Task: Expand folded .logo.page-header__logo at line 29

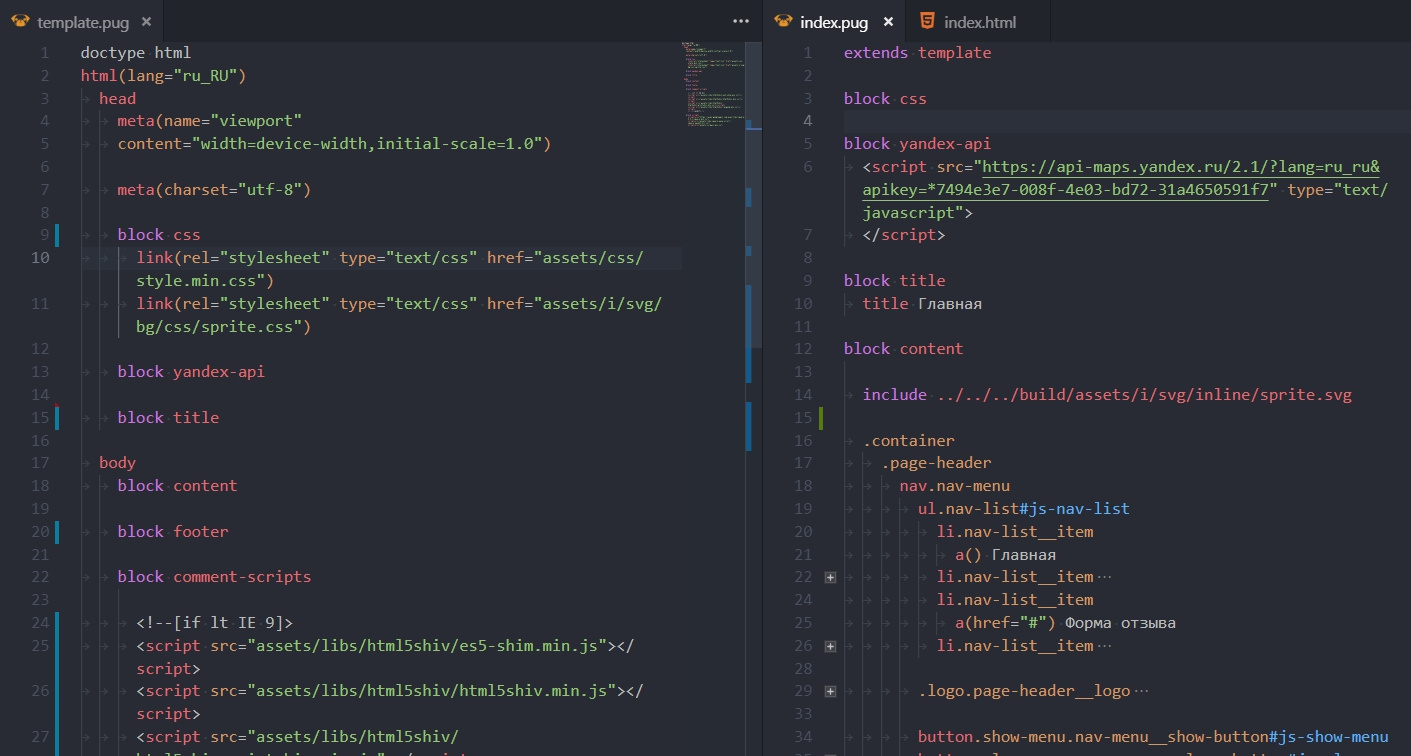Action: [x=829, y=691]
